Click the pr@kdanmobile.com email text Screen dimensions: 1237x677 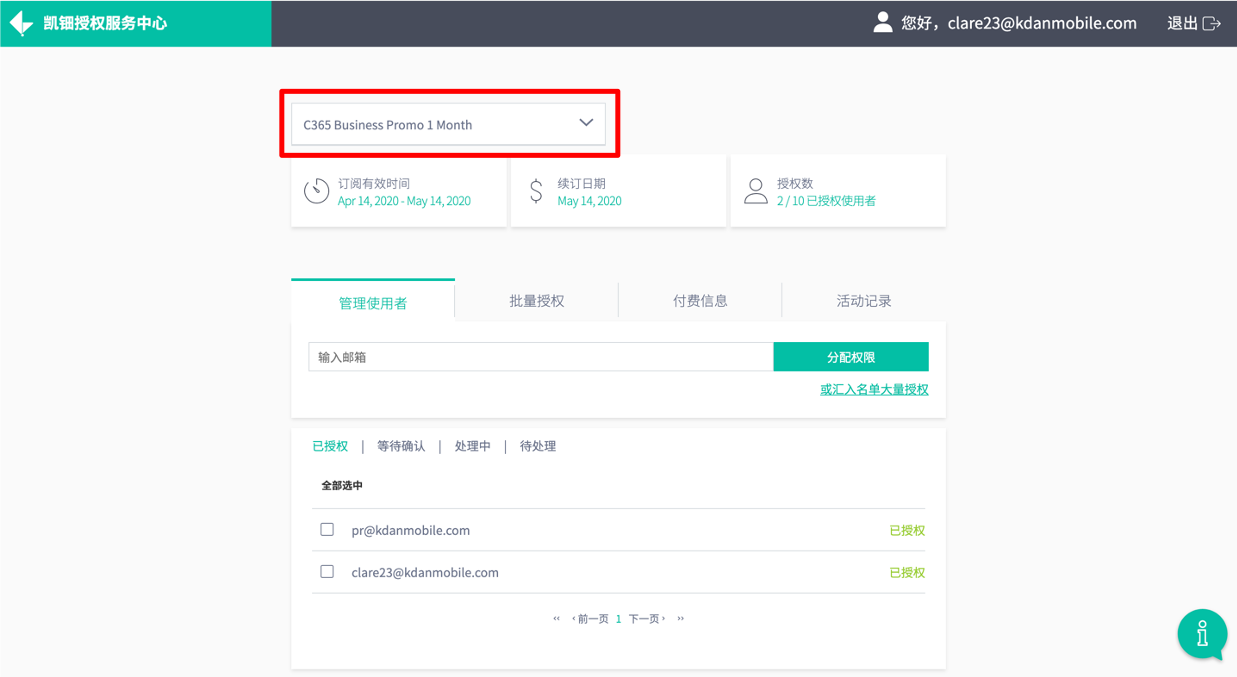411,531
